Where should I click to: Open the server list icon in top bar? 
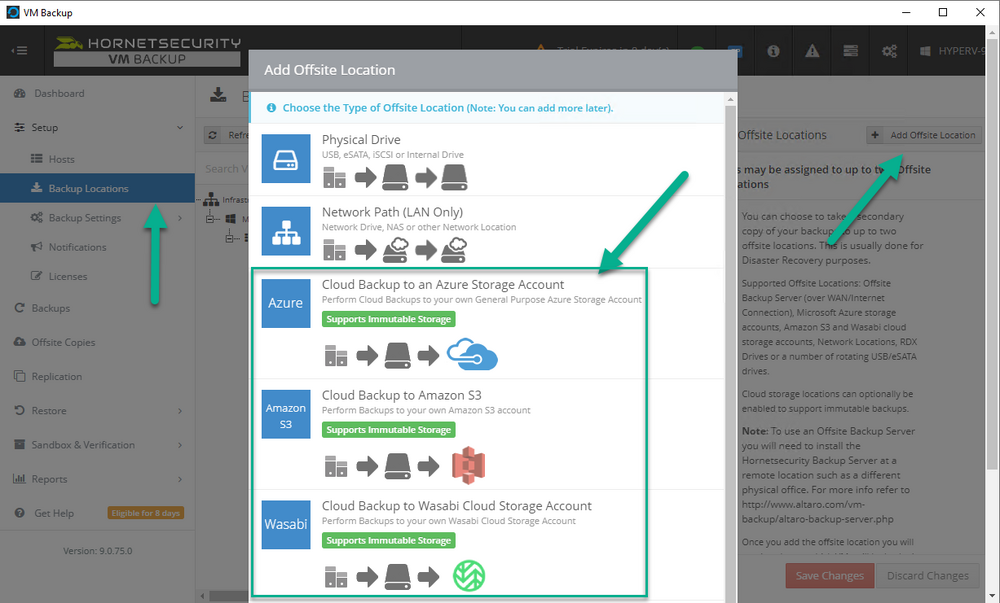[850, 51]
